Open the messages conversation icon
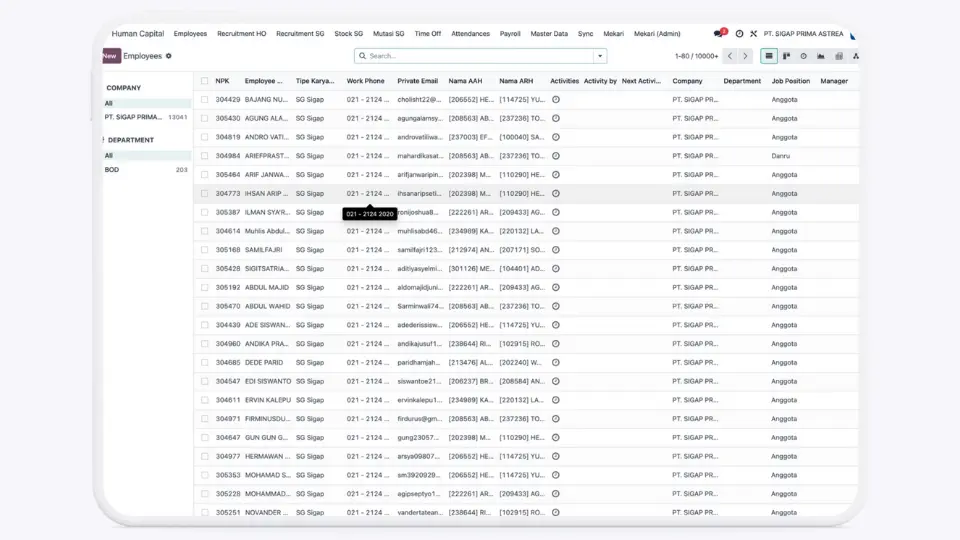This screenshot has height=540, width=960. point(717,33)
